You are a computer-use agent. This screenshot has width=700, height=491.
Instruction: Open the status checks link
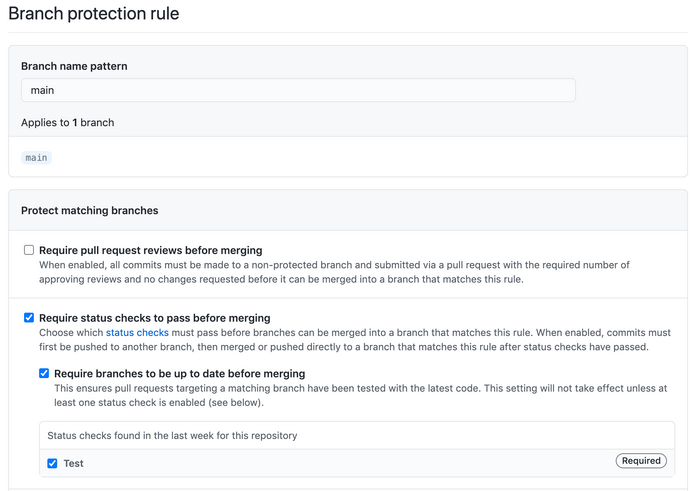click(x=137, y=332)
